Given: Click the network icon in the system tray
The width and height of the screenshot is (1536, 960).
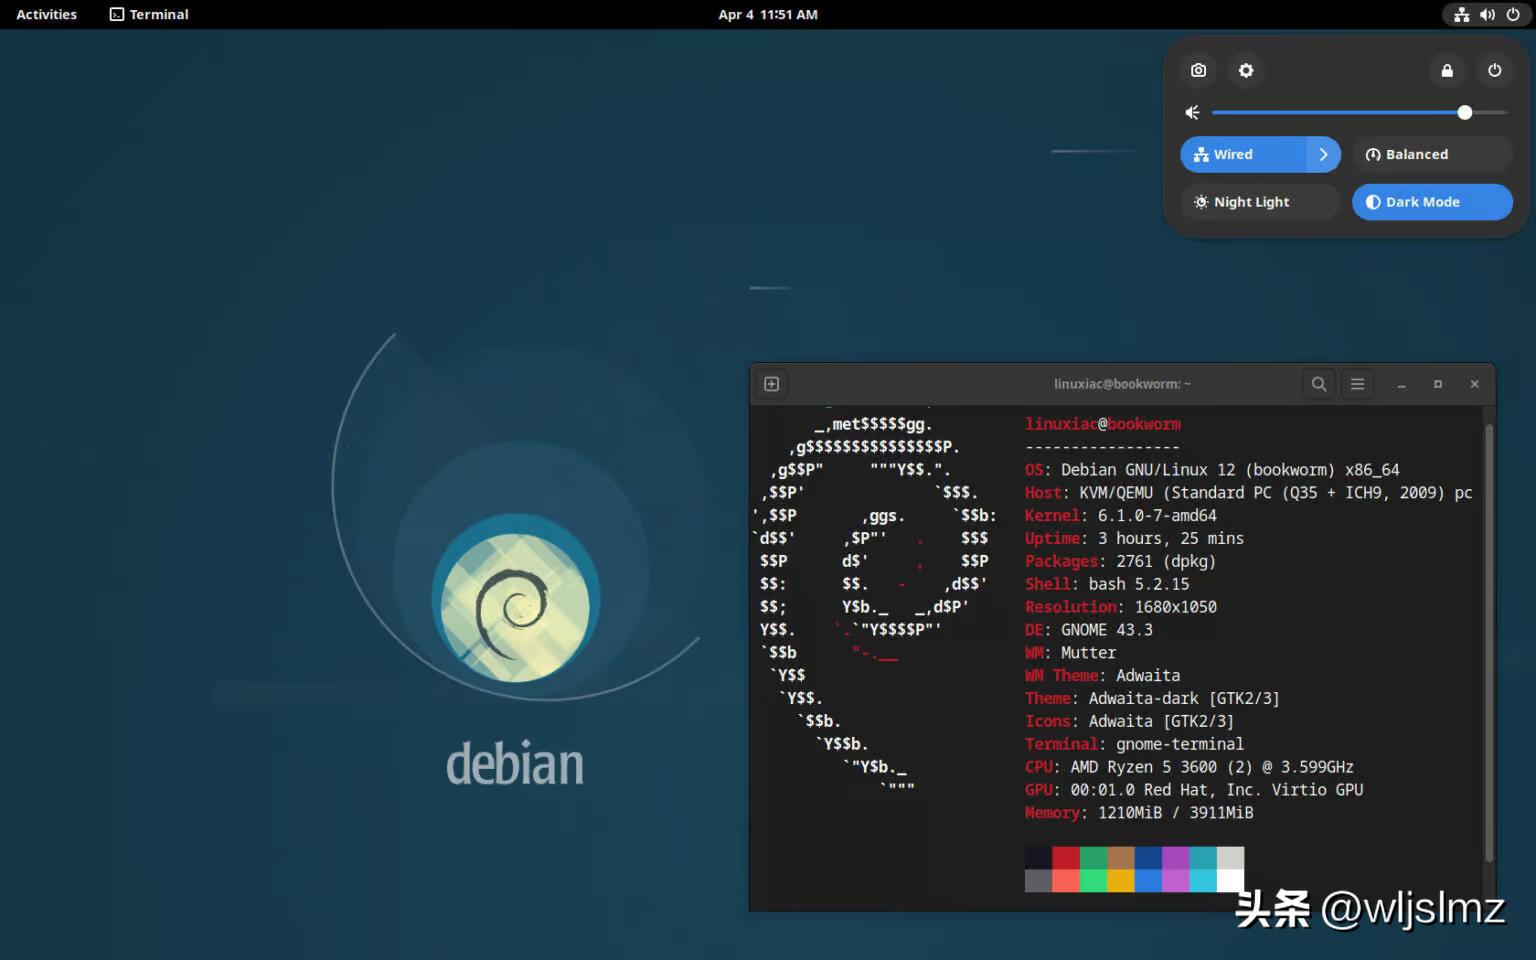Looking at the screenshot, I should [x=1462, y=14].
